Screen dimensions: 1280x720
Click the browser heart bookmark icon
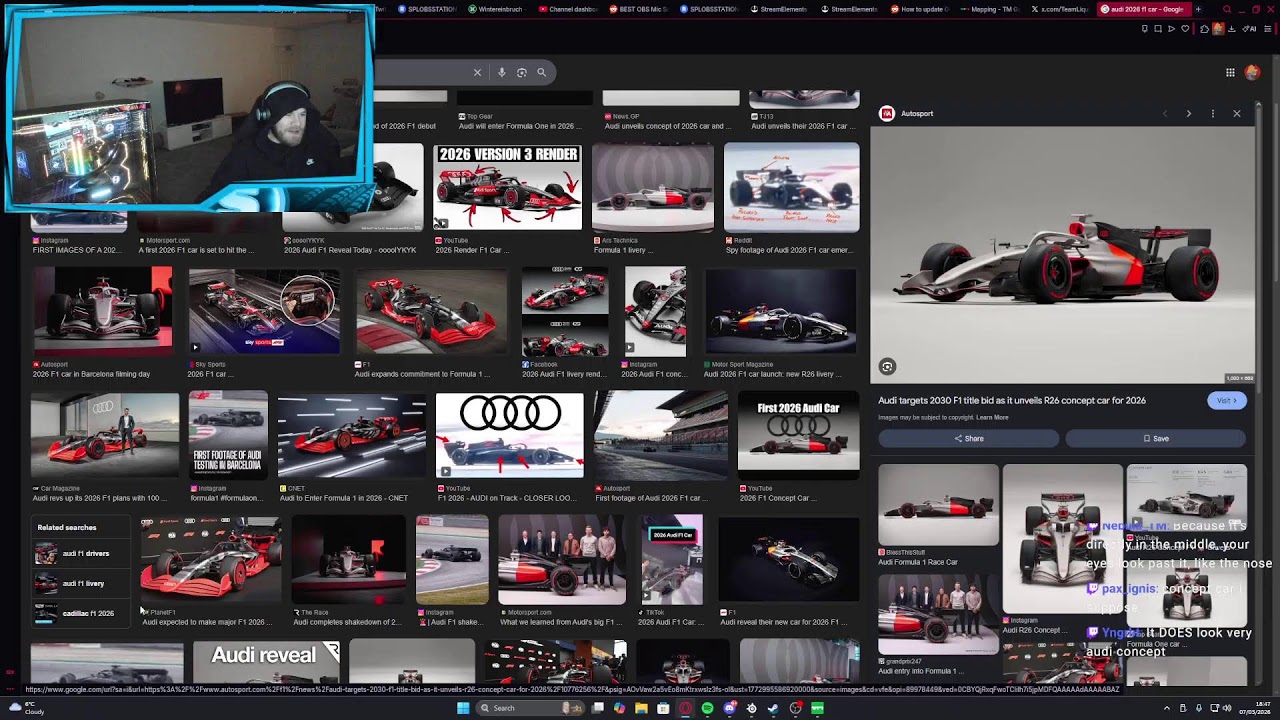pyautogui.click(x=1185, y=29)
